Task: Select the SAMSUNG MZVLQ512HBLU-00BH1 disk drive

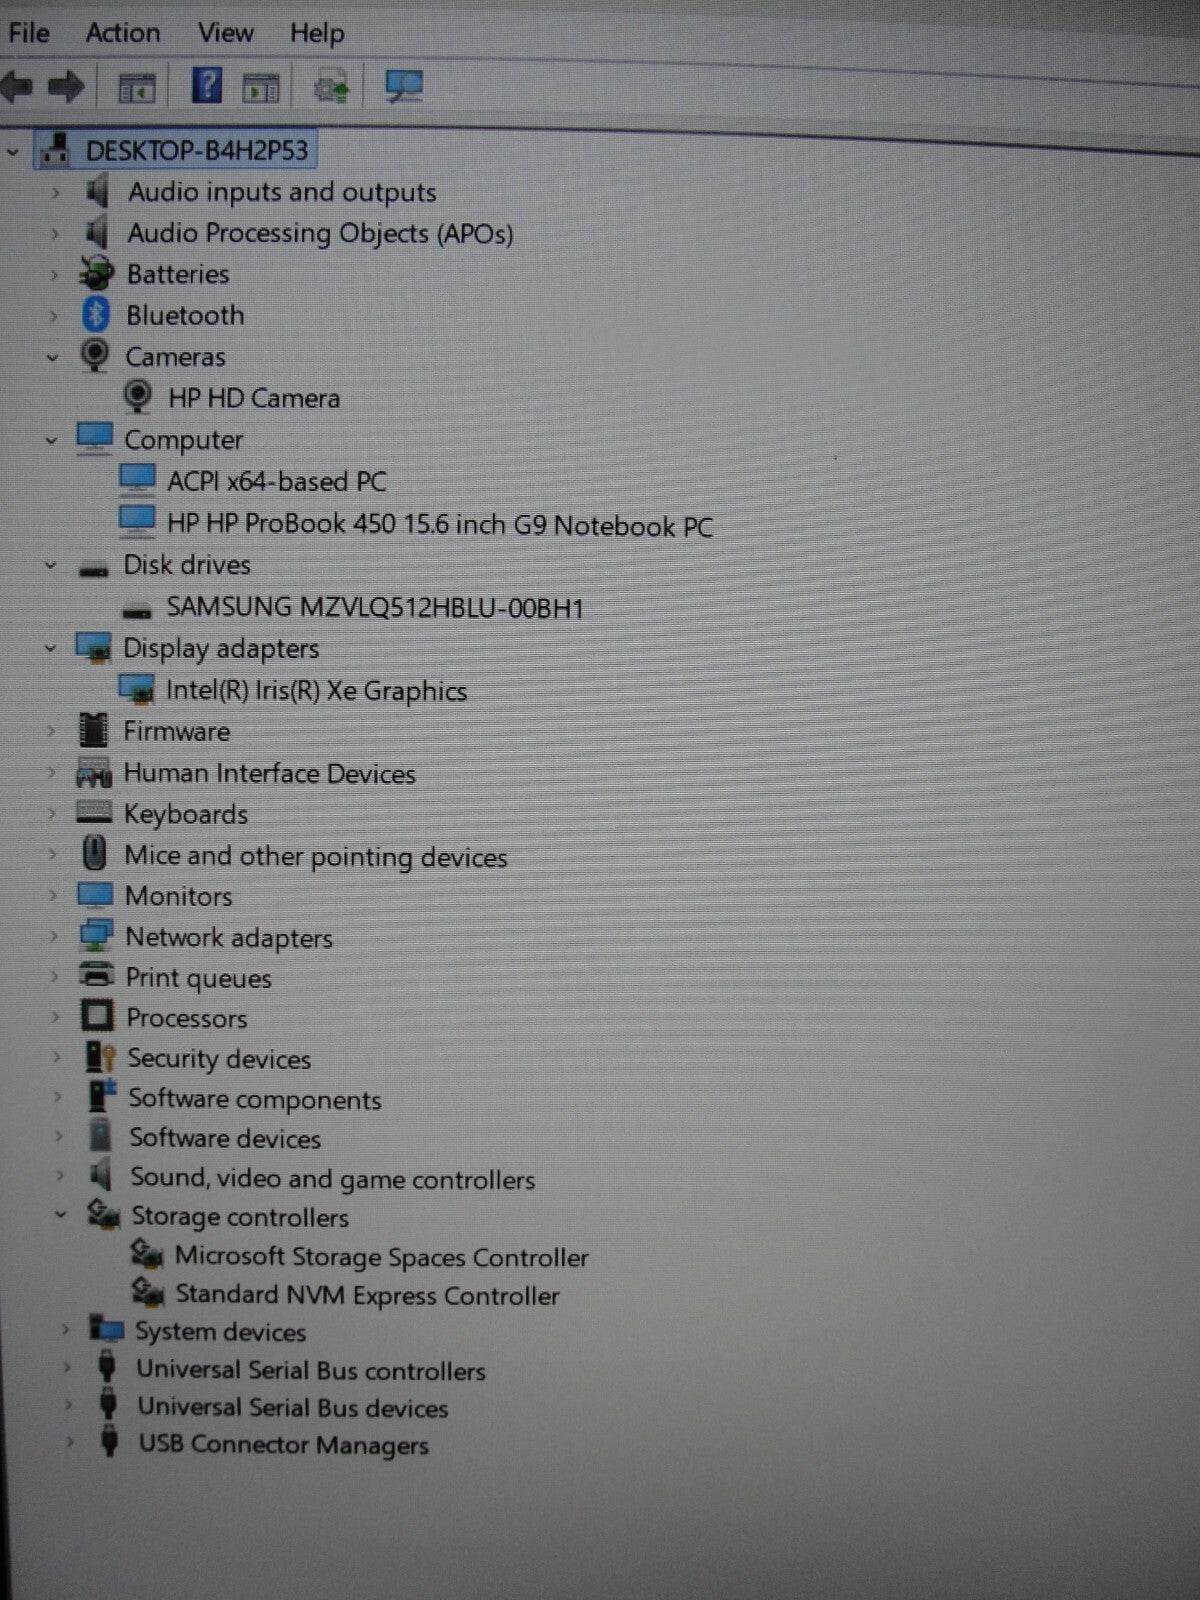Action: [x=374, y=607]
